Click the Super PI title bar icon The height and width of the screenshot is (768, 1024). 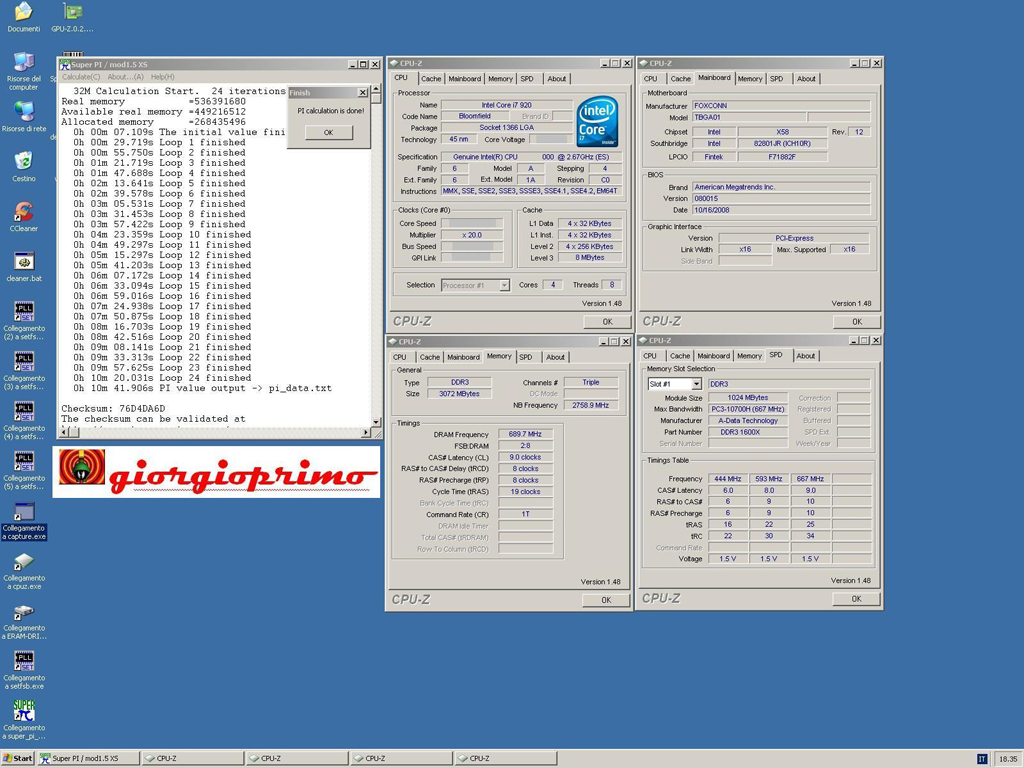coord(65,65)
